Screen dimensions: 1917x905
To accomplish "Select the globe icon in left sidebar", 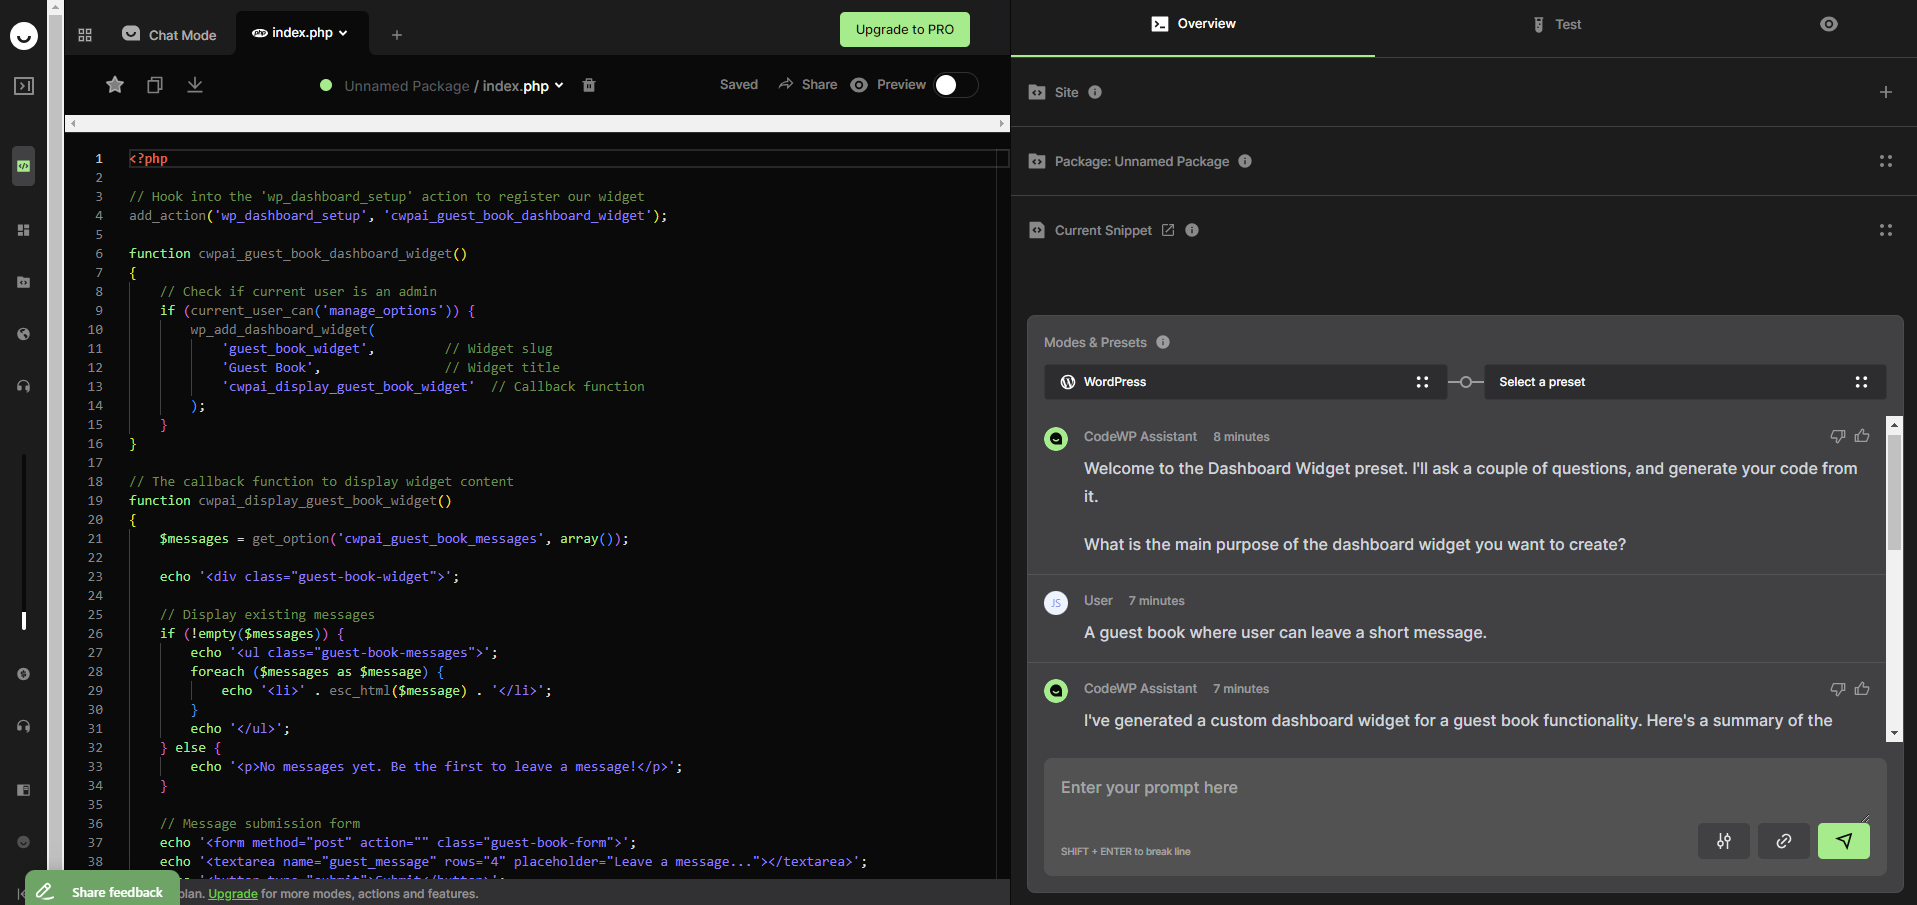I will [x=23, y=334].
